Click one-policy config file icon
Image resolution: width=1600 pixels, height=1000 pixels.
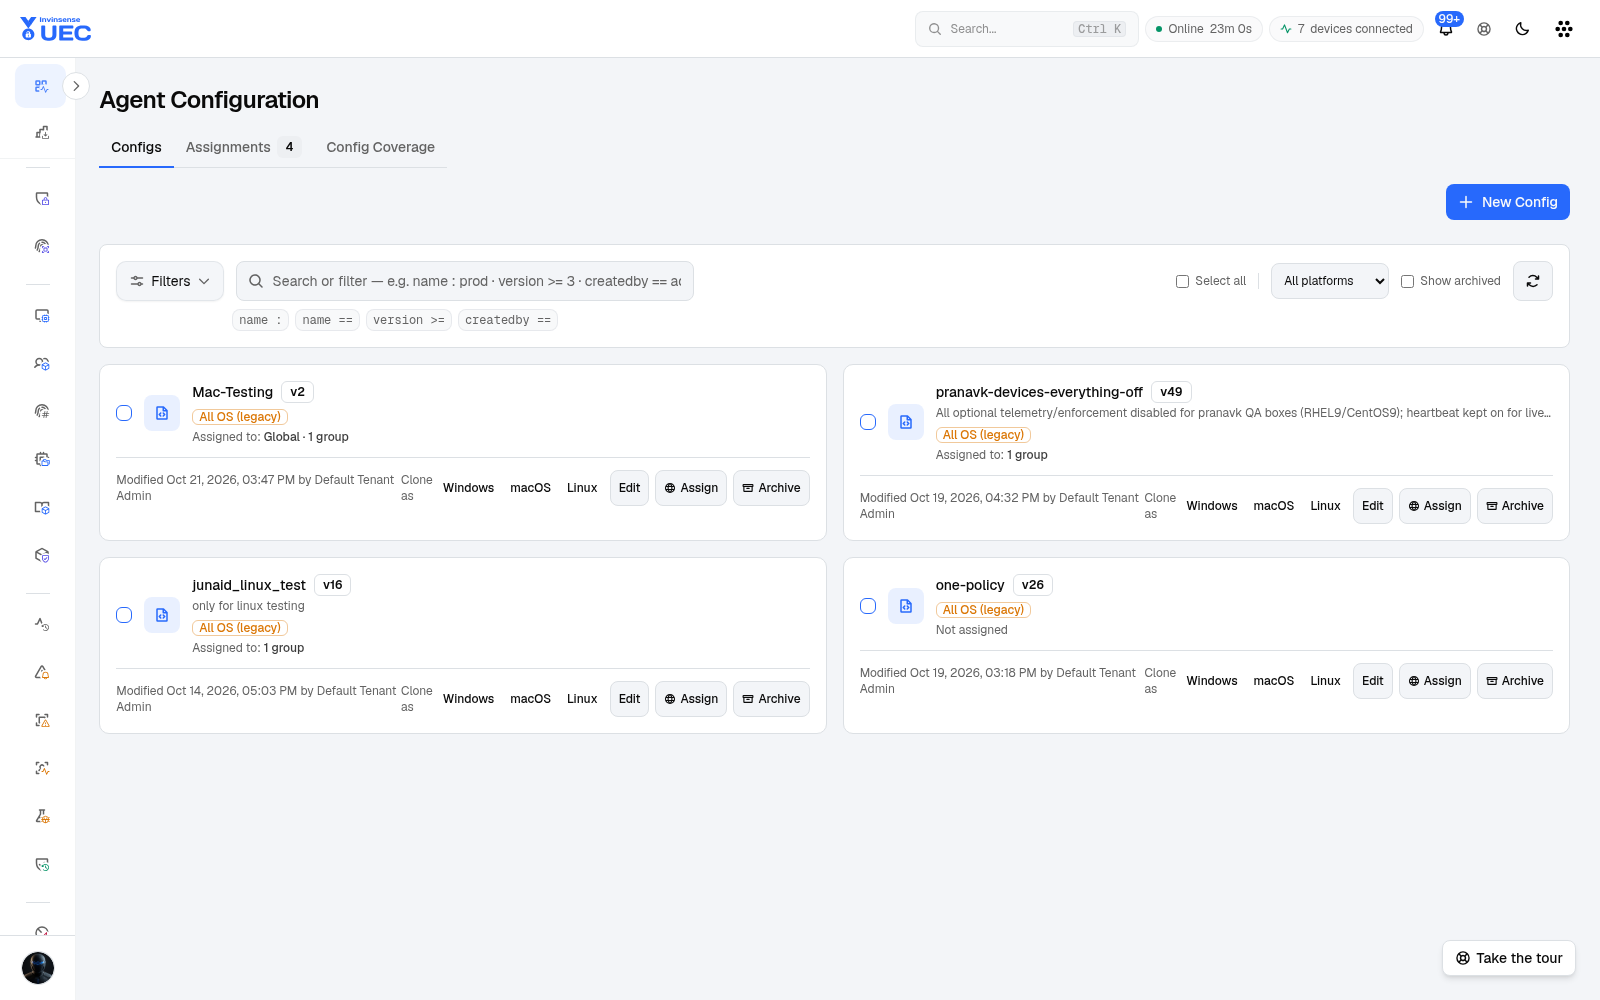(x=906, y=606)
